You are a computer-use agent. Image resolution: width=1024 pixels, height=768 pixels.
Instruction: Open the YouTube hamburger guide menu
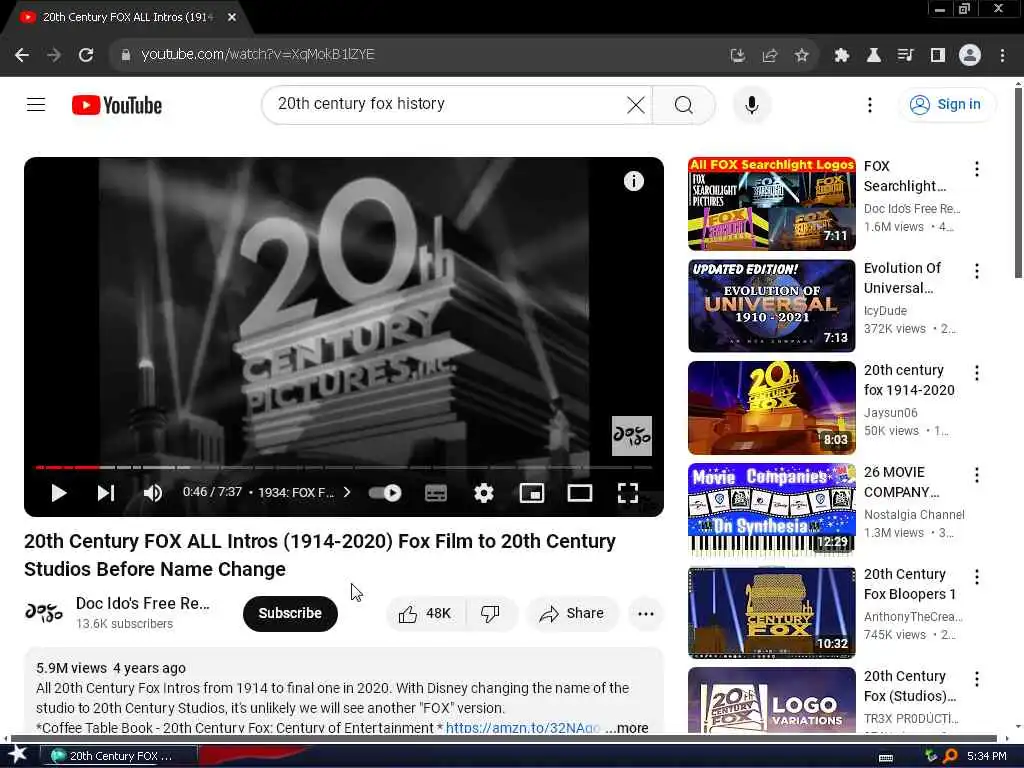point(36,104)
